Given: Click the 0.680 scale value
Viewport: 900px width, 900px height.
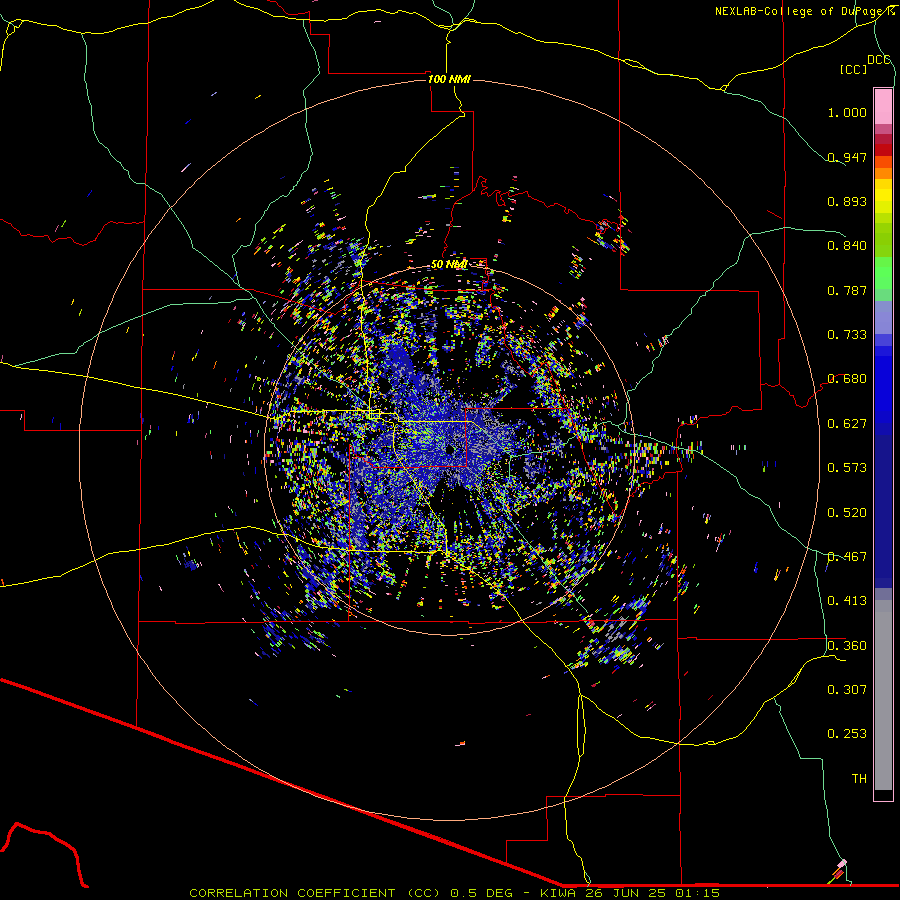Looking at the screenshot, I should tap(847, 379).
